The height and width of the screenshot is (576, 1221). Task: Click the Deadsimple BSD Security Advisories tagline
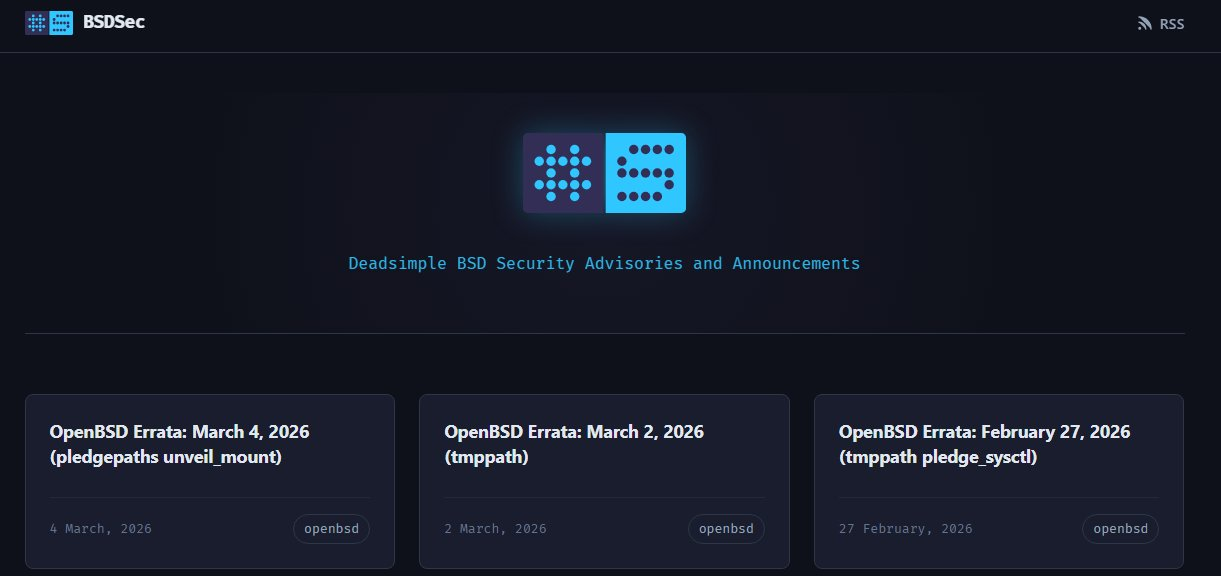(604, 264)
